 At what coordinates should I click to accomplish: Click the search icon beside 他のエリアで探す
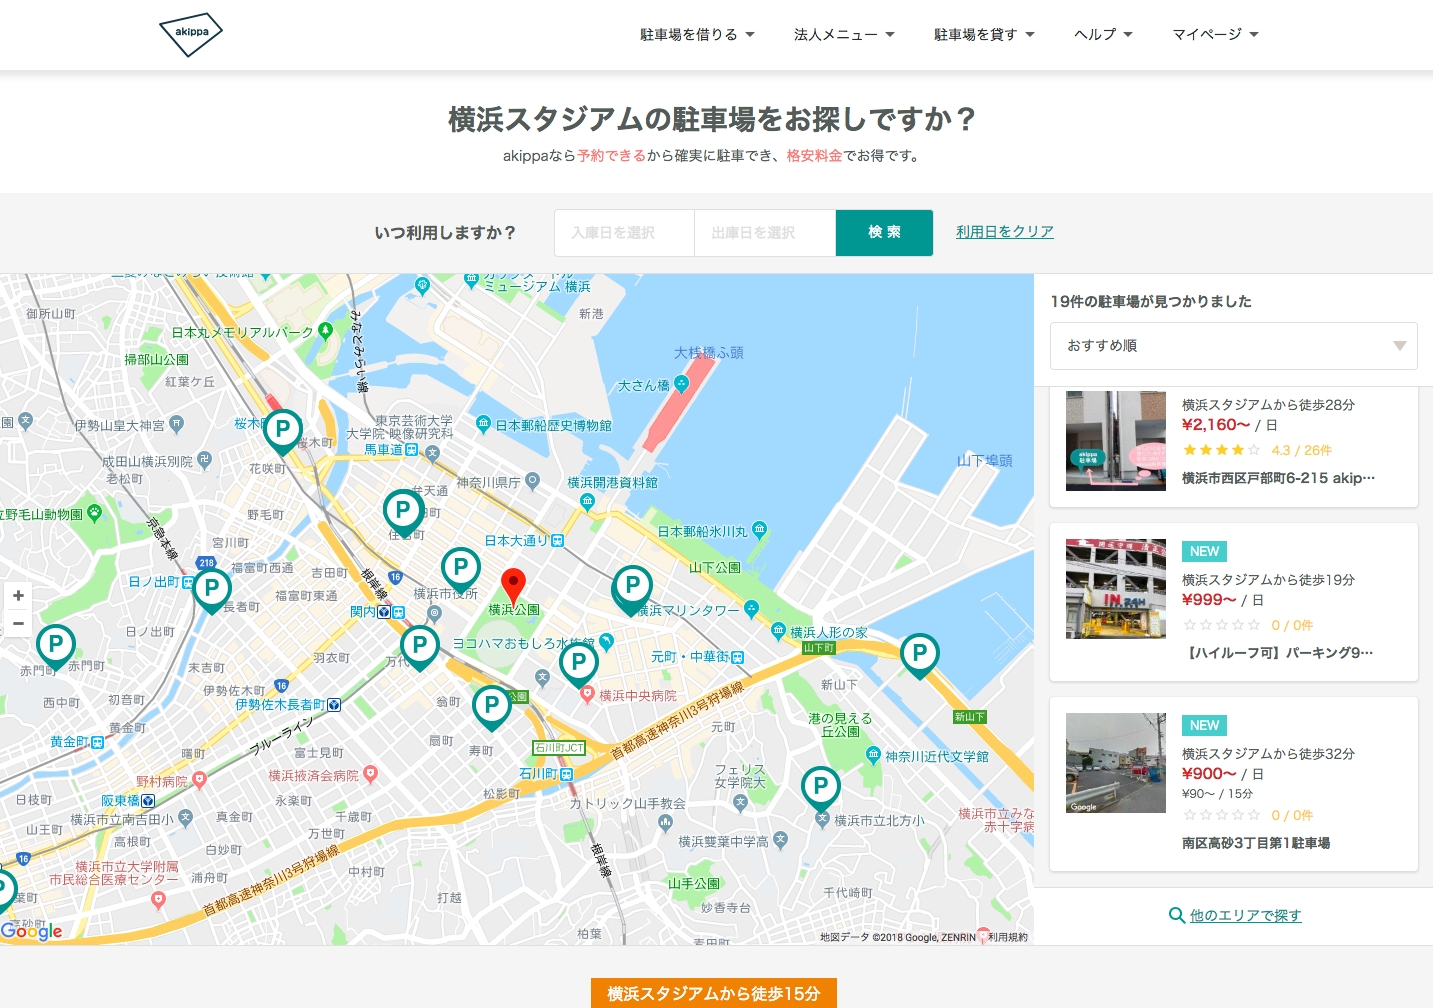(x=1177, y=915)
